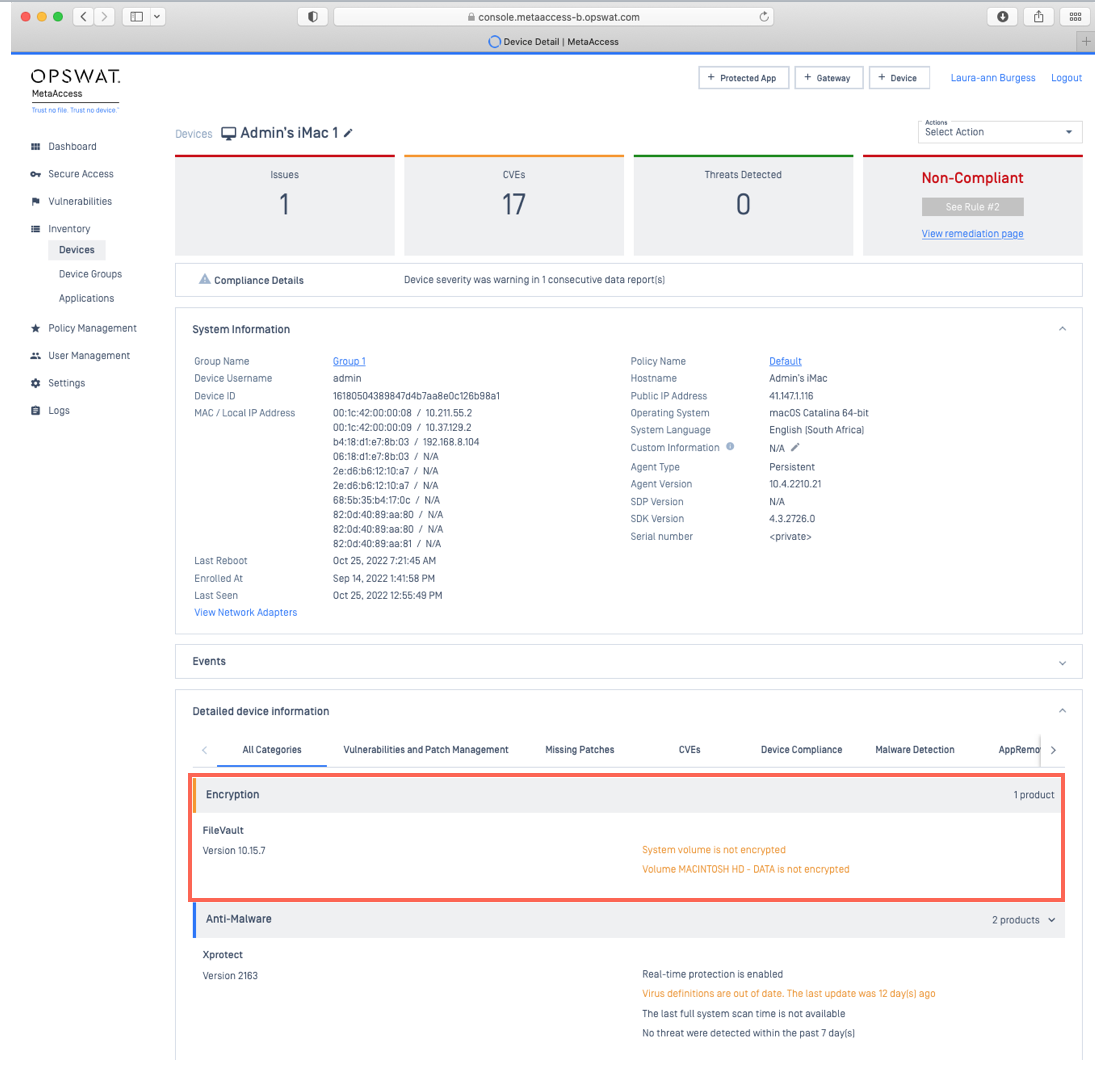Click the 'System volume is not encrypted' text
The image size is (1095, 1079).
coord(714,850)
